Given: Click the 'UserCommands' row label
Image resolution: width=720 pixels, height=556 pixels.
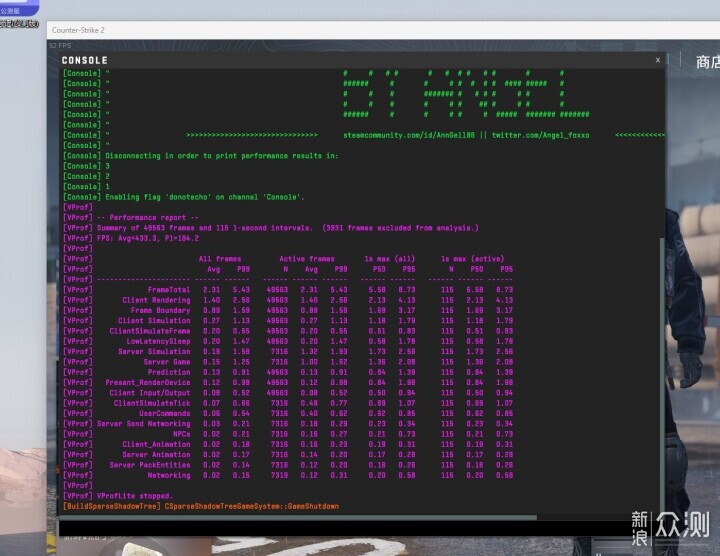Looking at the screenshot, I should [164, 414].
